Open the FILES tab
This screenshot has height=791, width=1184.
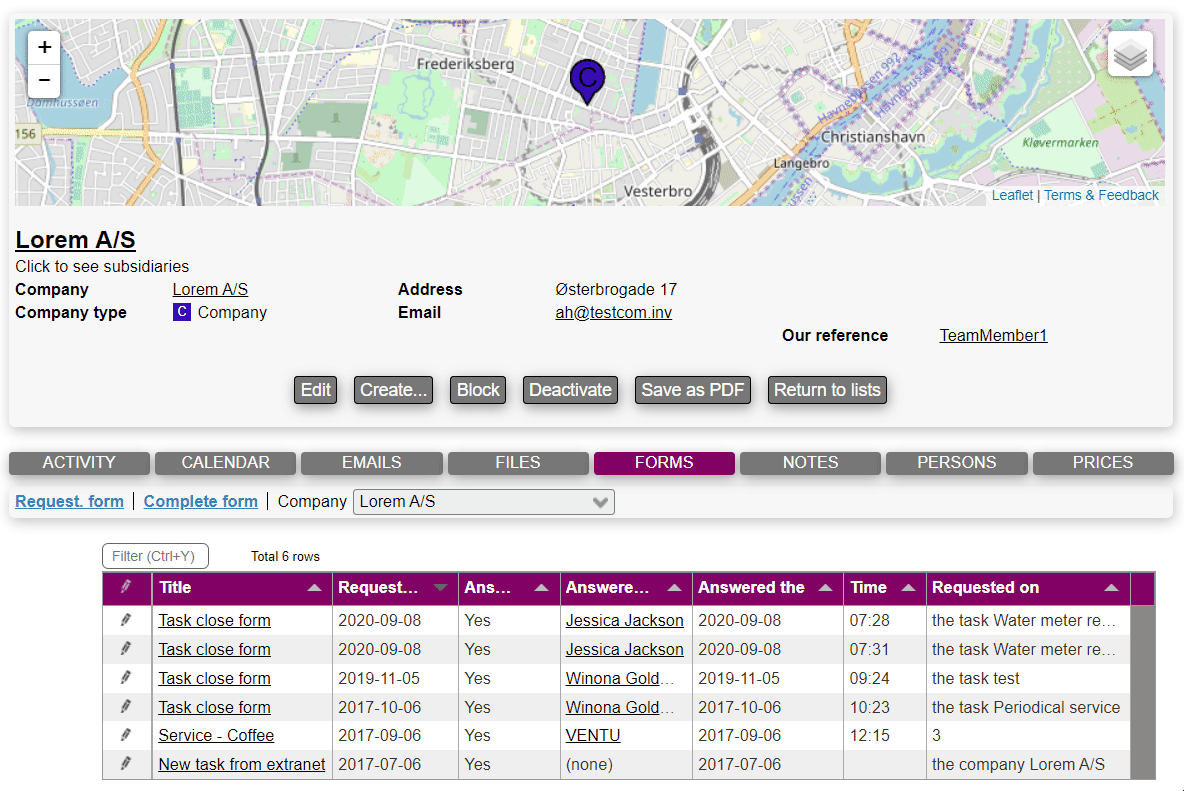(x=517, y=463)
